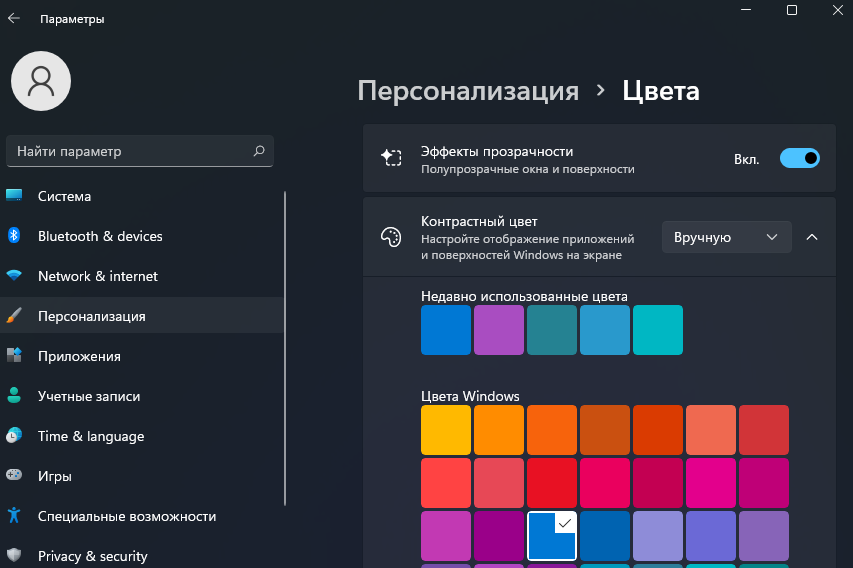Maximize the Параметры window
Screen dimensions: 853x568
click(x=792, y=10)
